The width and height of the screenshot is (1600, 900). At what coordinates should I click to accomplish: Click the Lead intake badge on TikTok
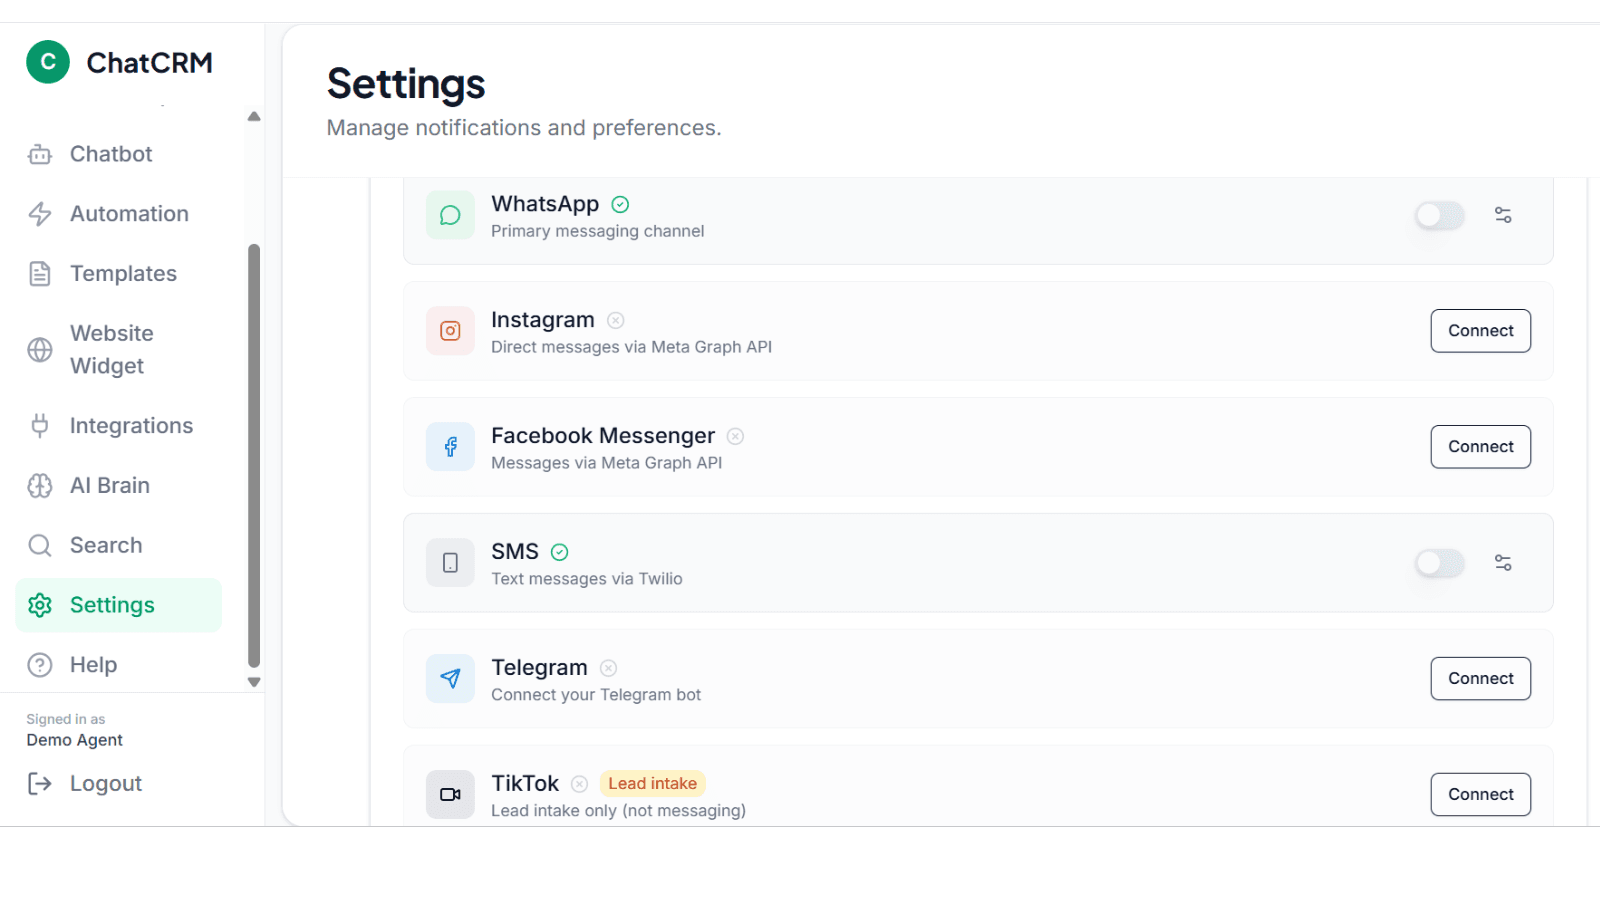click(652, 783)
